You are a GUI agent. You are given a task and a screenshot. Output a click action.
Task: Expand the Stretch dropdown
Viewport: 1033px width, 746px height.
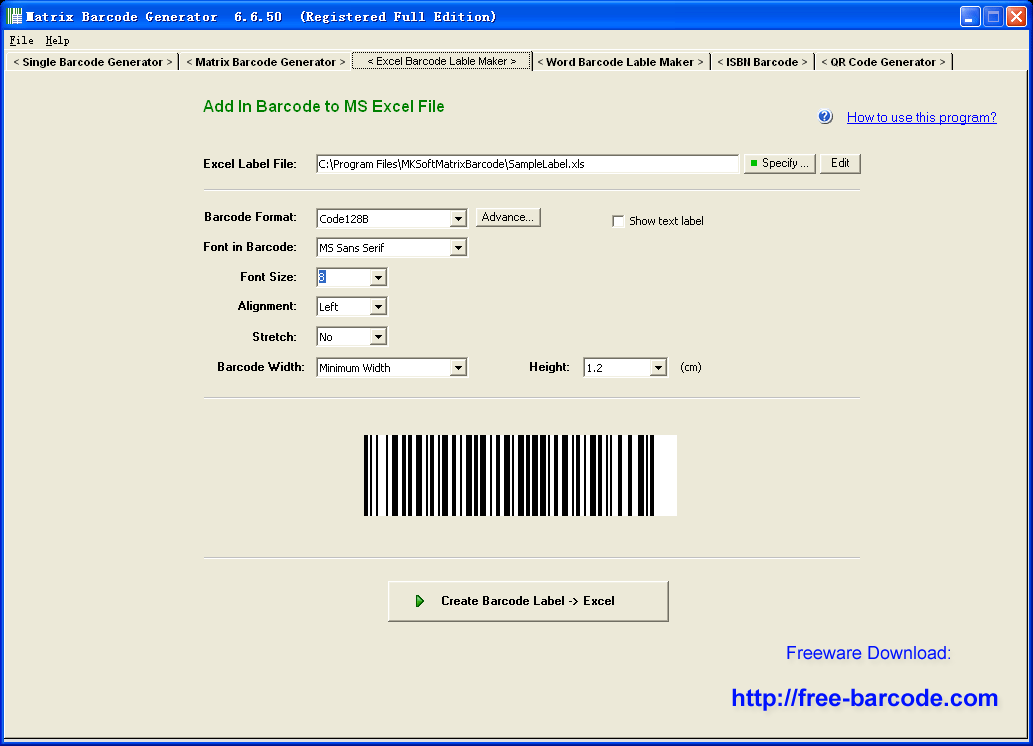click(378, 336)
